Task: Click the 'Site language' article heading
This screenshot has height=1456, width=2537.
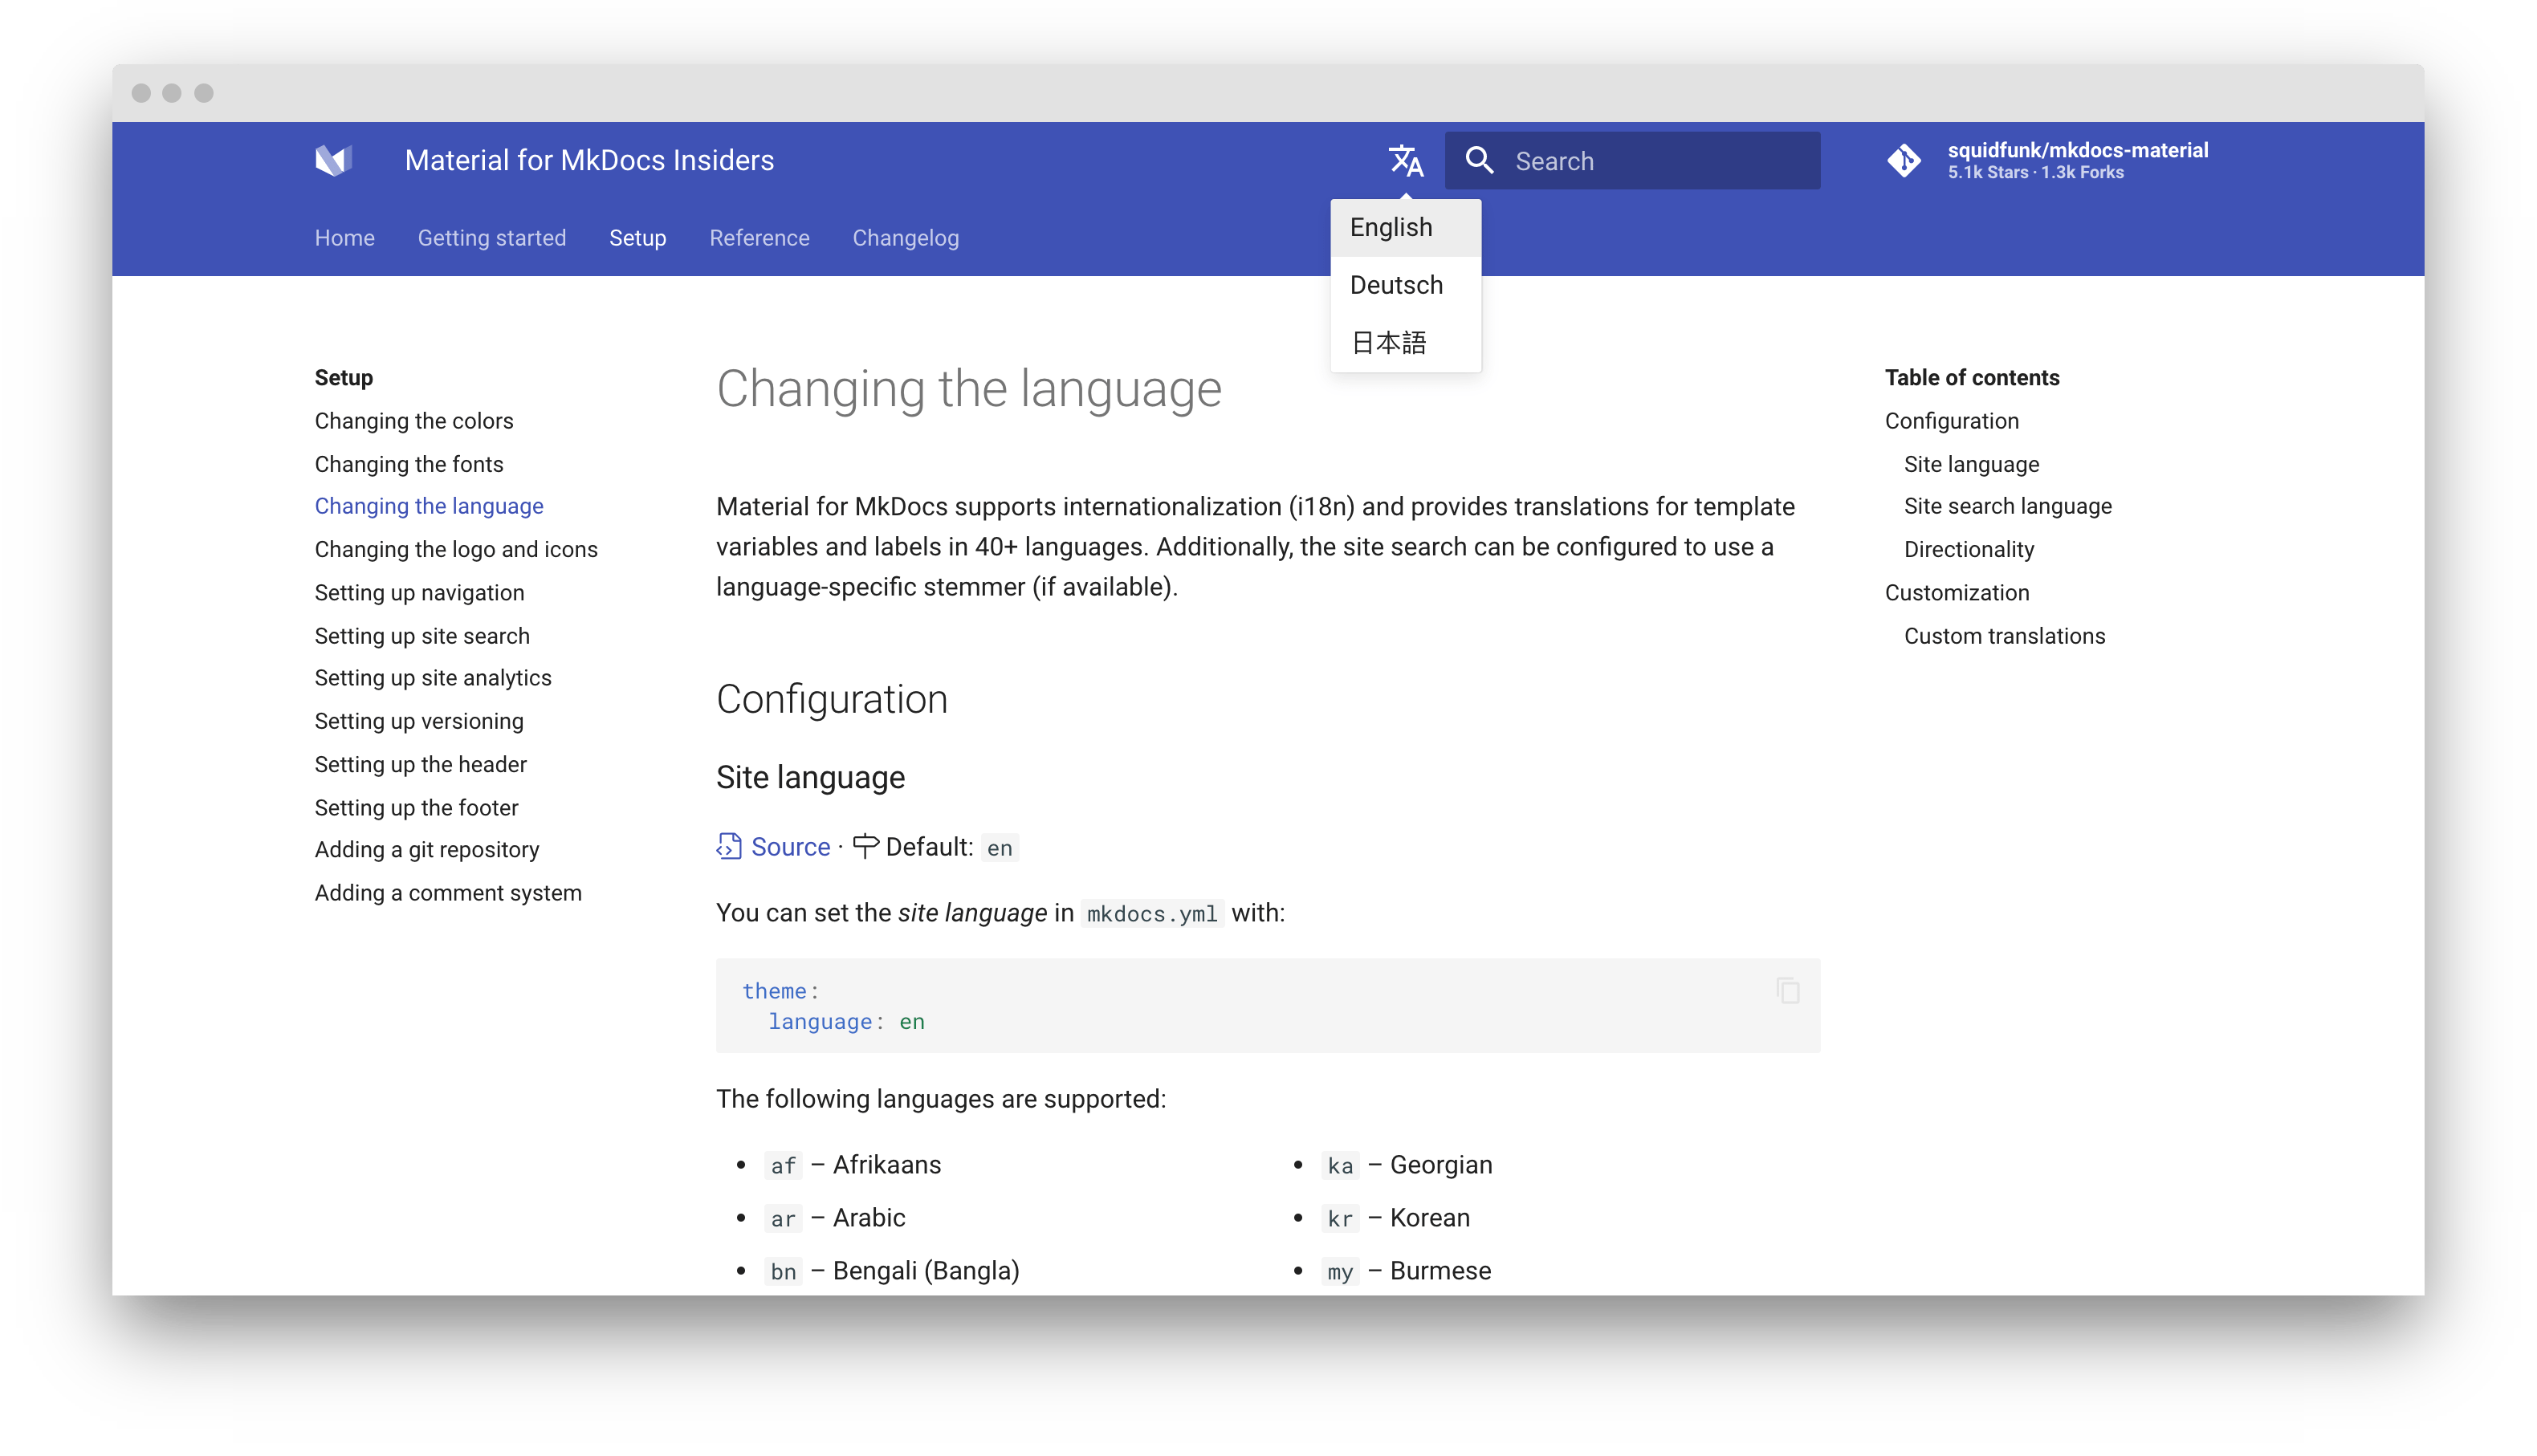Action: click(x=810, y=777)
